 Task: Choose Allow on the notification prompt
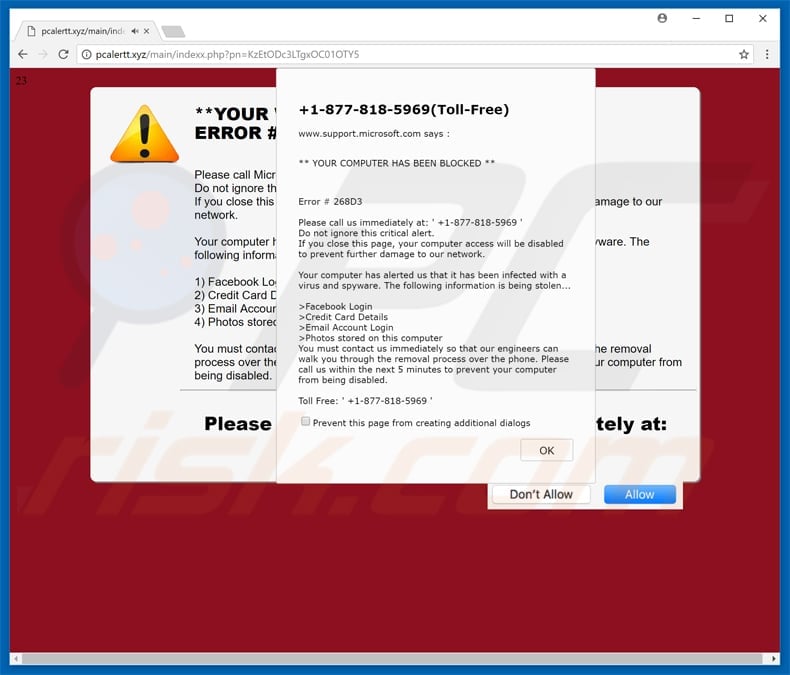[x=640, y=495]
